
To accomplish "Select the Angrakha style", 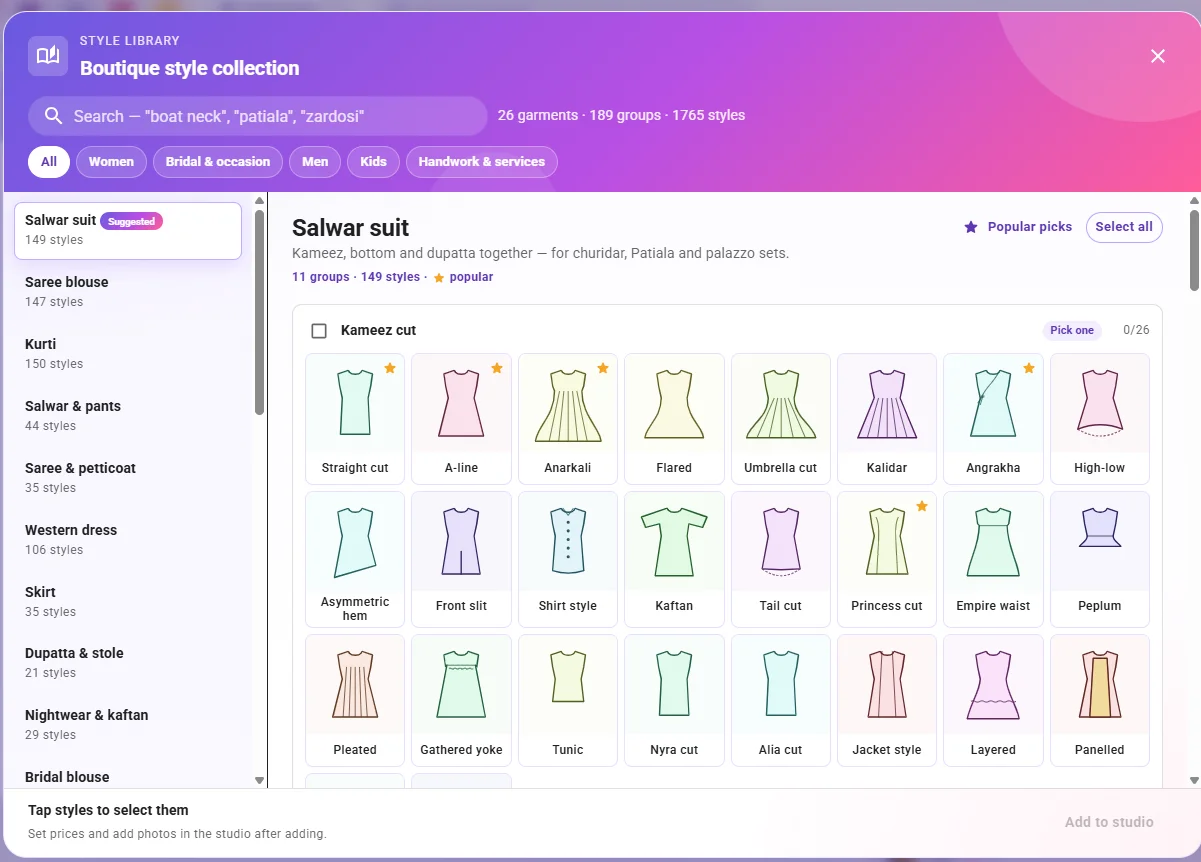I will pos(993,418).
